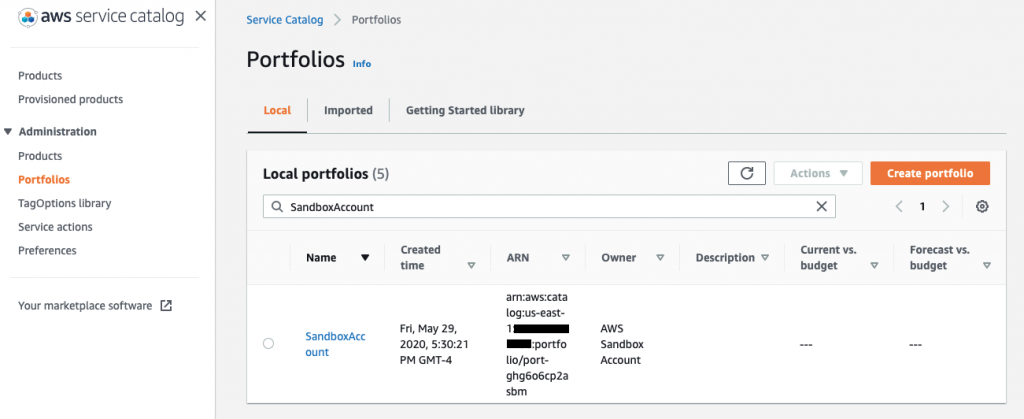The image size is (1024, 419).
Task: Click the AWS Service Catalog logo
Action: [x=100, y=17]
